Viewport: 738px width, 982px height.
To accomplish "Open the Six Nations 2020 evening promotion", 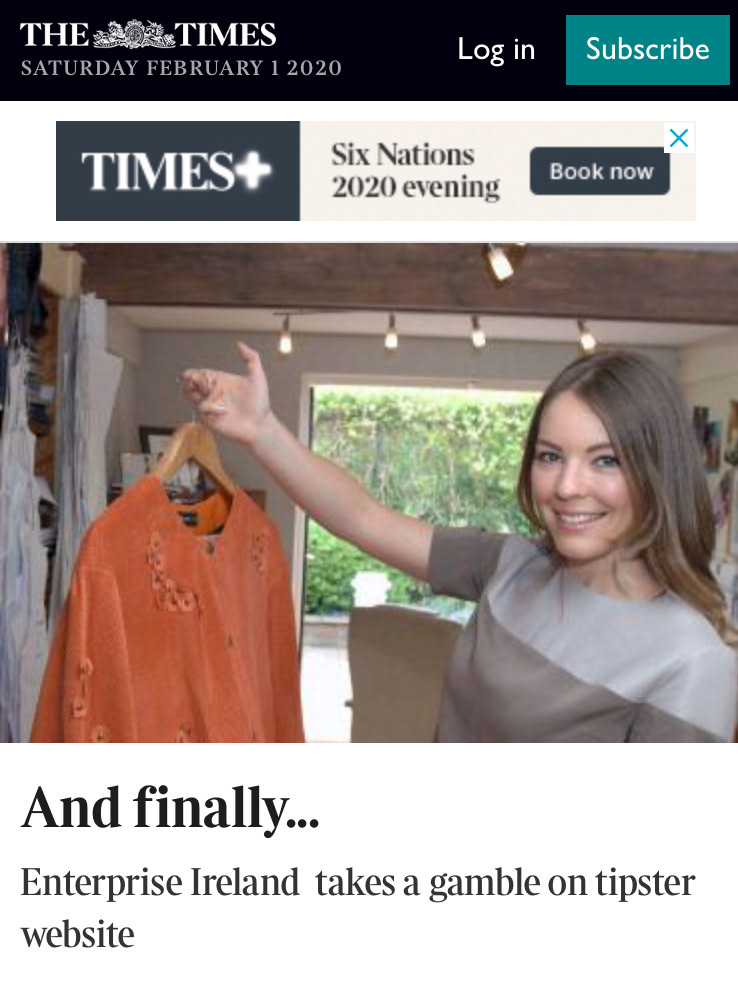I will coord(415,171).
